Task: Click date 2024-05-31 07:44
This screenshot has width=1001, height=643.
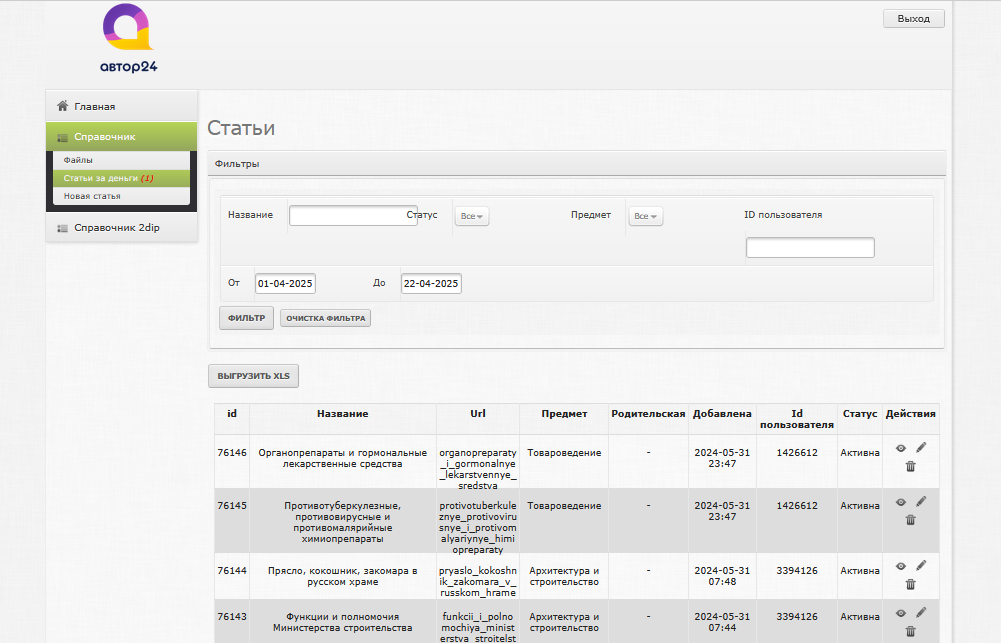Action: click(x=722, y=623)
